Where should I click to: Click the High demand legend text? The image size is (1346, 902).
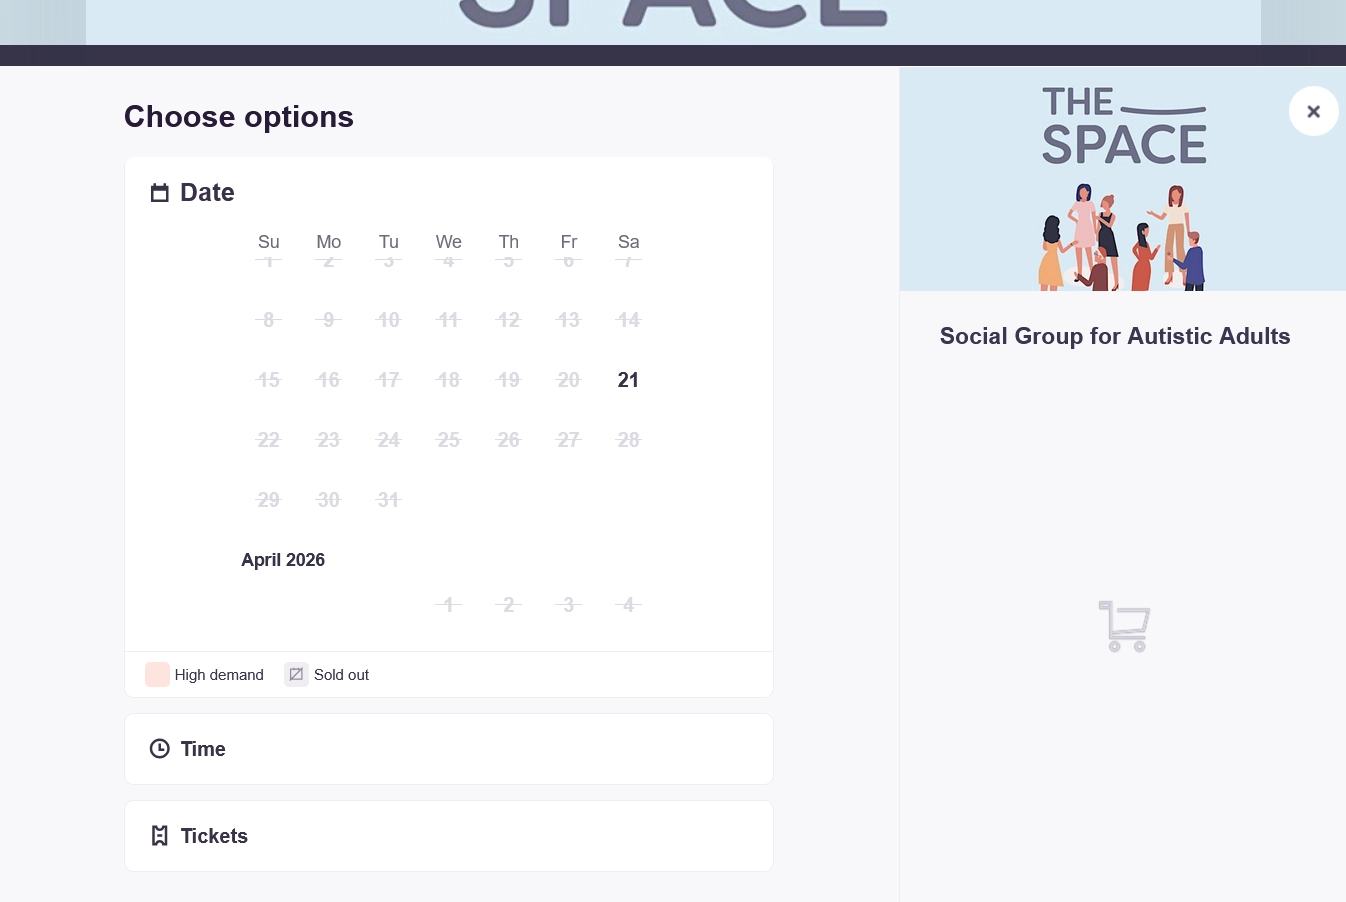coord(219,674)
